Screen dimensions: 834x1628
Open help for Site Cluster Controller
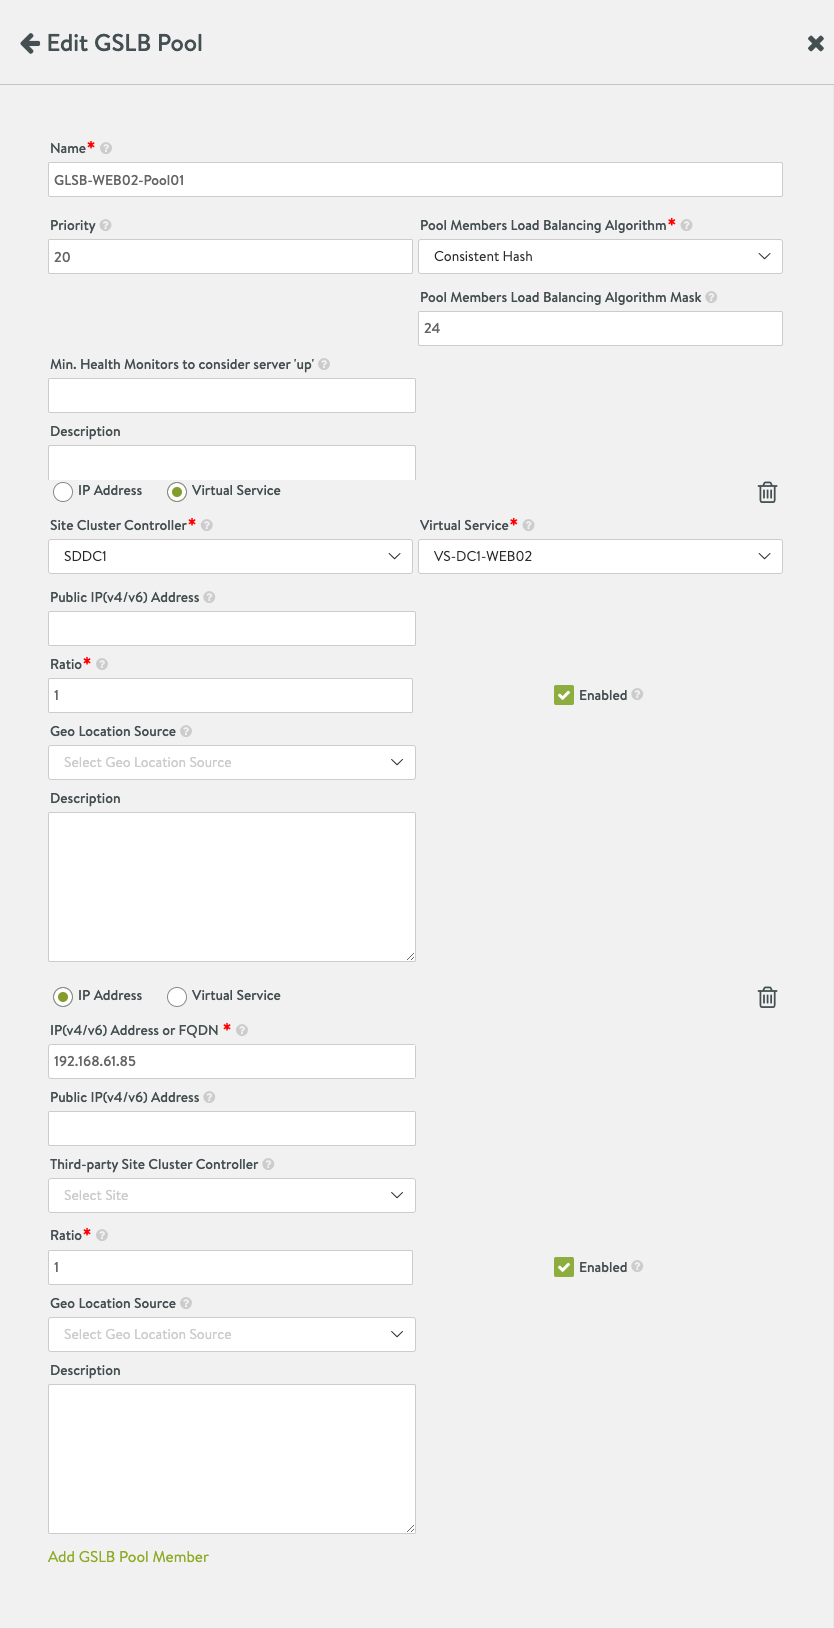(x=207, y=525)
